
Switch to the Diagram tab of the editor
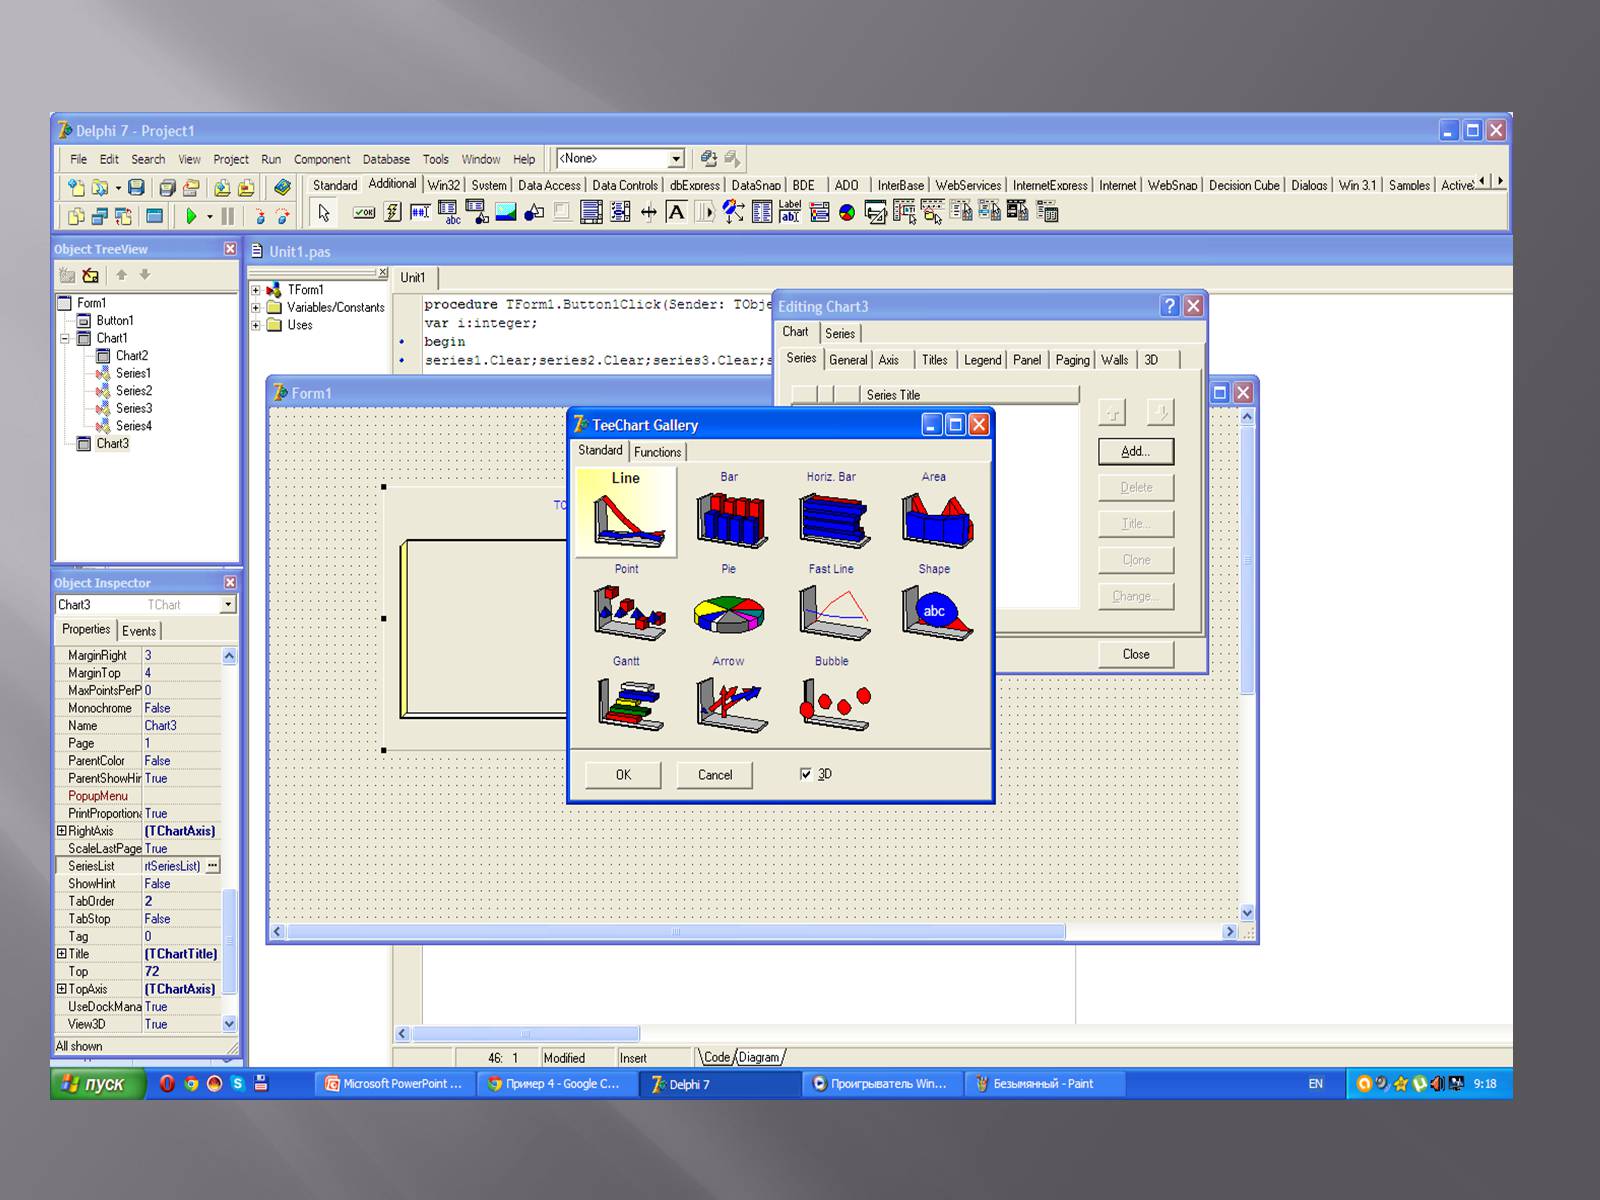pyautogui.click(x=759, y=1057)
